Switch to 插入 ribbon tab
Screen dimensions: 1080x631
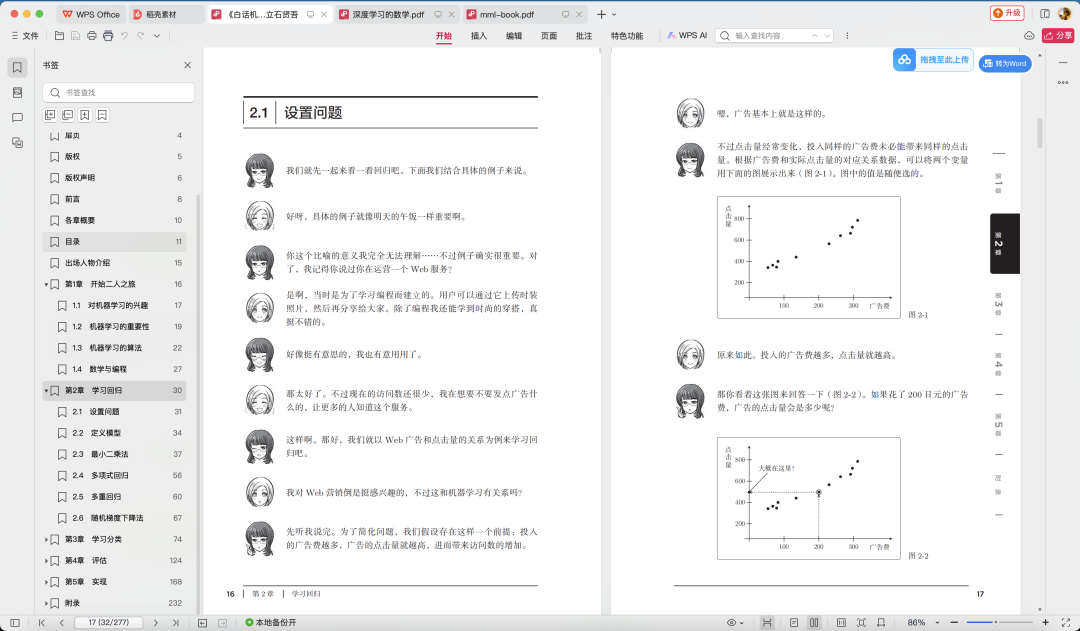(479, 35)
